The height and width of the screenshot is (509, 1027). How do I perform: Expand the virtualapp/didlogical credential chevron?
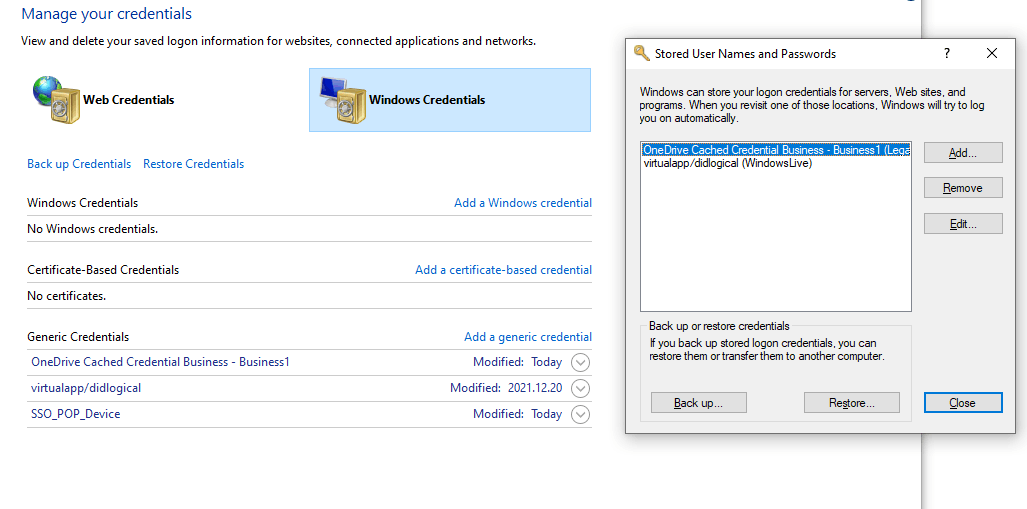click(580, 388)
